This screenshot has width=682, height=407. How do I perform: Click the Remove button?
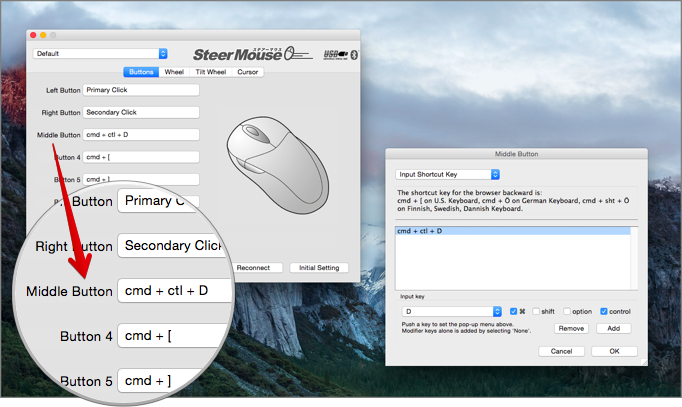coord(571,328)
